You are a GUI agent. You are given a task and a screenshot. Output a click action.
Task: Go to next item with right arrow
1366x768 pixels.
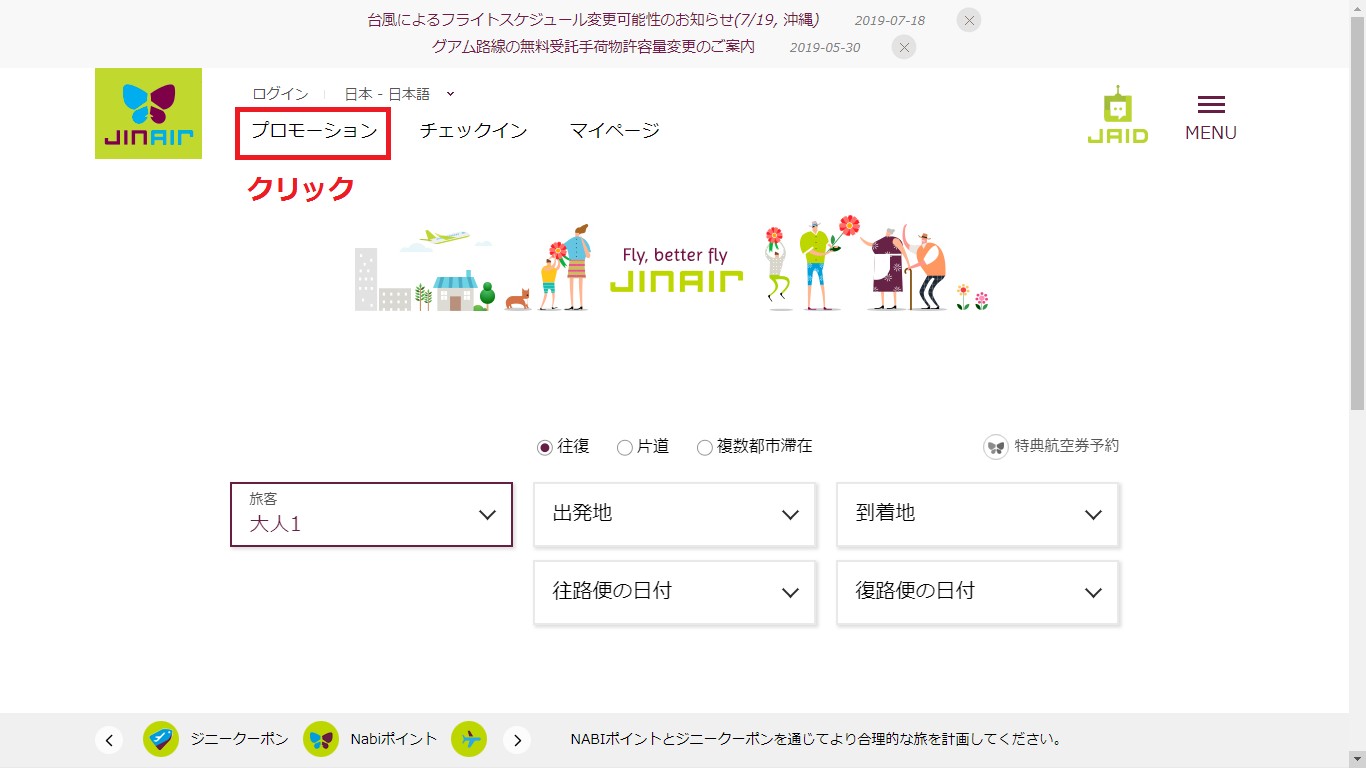click(516, 740)
